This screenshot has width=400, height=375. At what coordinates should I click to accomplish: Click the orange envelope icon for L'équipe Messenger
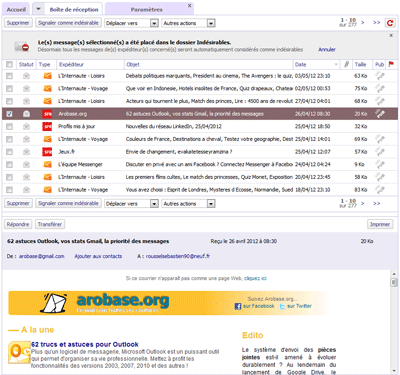pyautogui.click(x=48, y=164)
